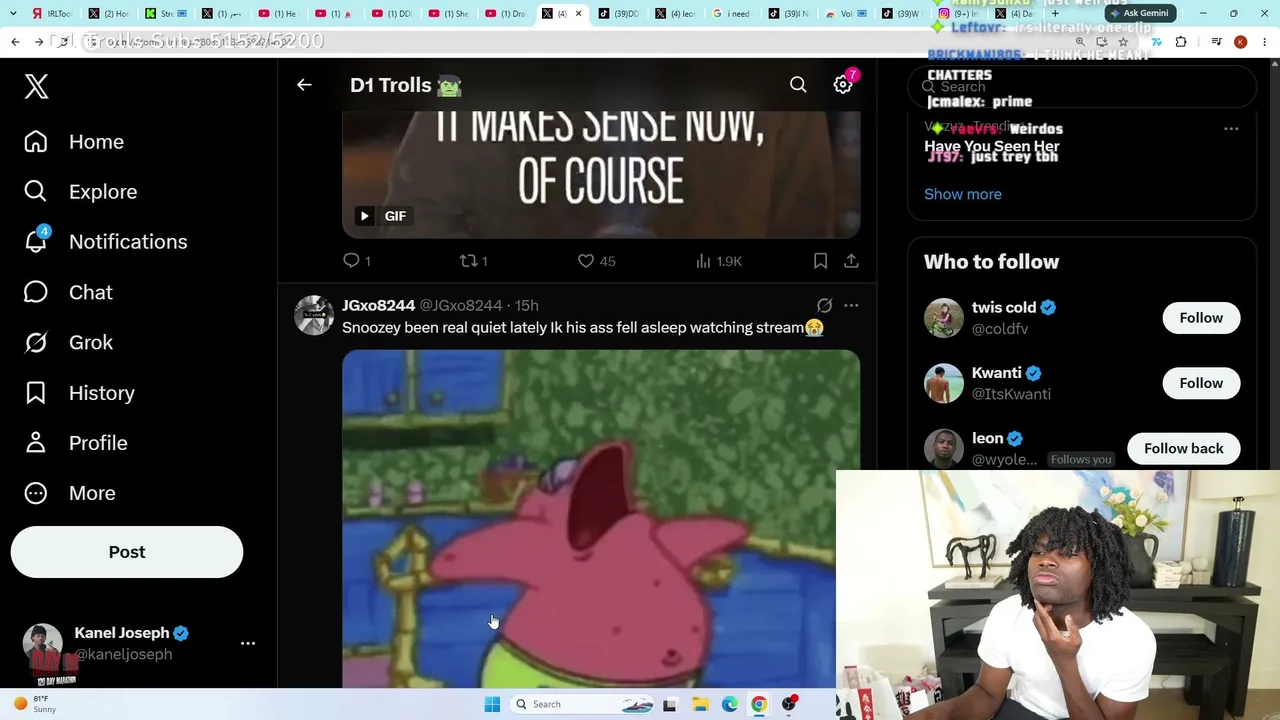Bookmark the post with 45 likes

(820, 261)
